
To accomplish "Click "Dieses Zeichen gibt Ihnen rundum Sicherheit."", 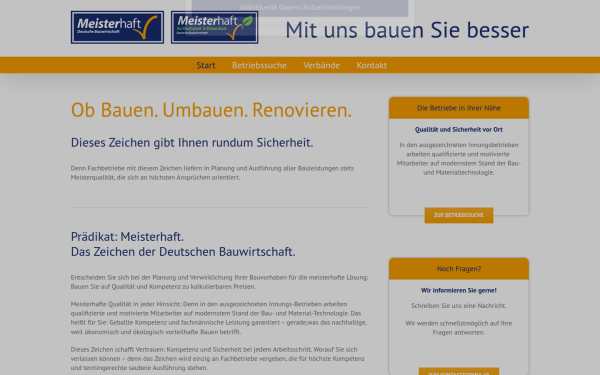I will pos(192,143).
